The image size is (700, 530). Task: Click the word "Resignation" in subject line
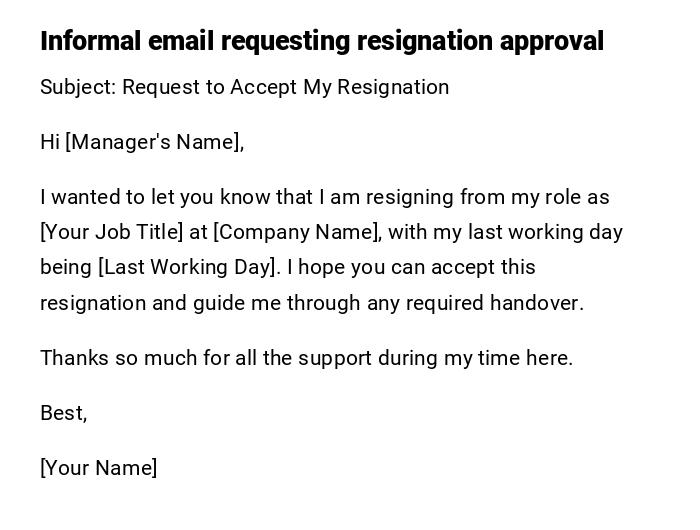(x=393, y=87)
